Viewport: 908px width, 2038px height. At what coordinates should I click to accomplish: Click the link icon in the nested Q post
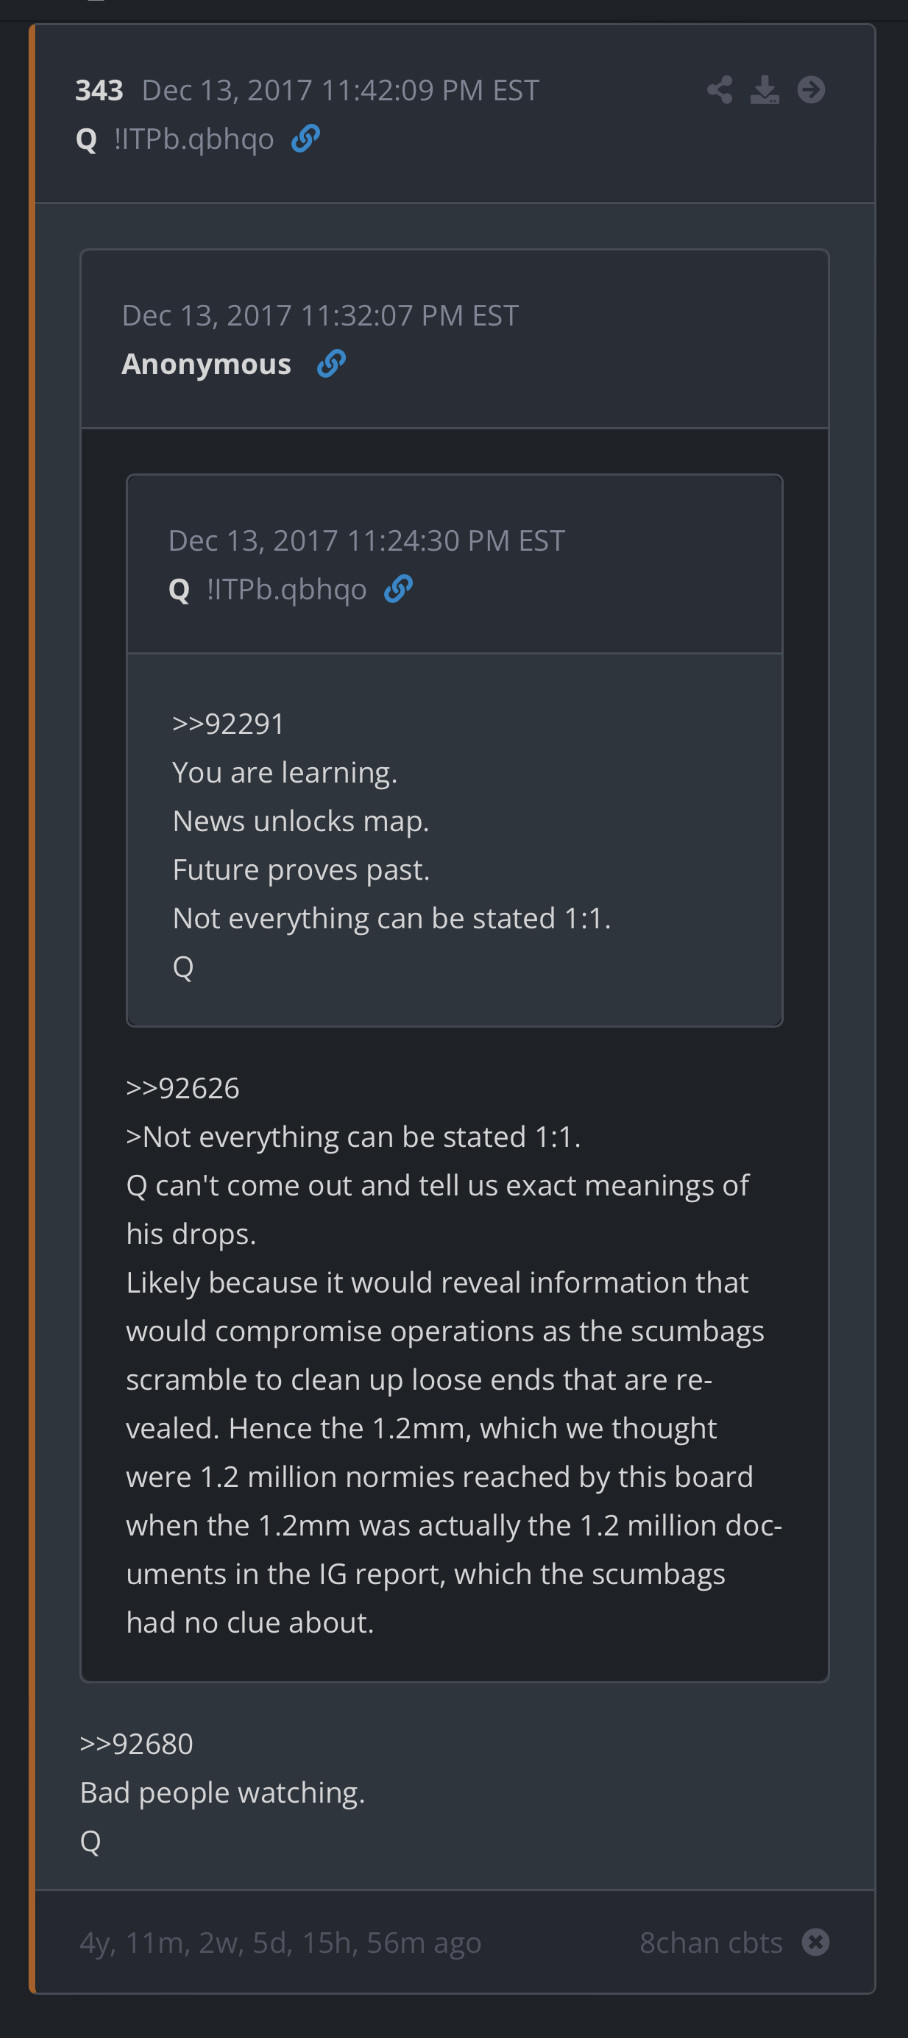398,590
